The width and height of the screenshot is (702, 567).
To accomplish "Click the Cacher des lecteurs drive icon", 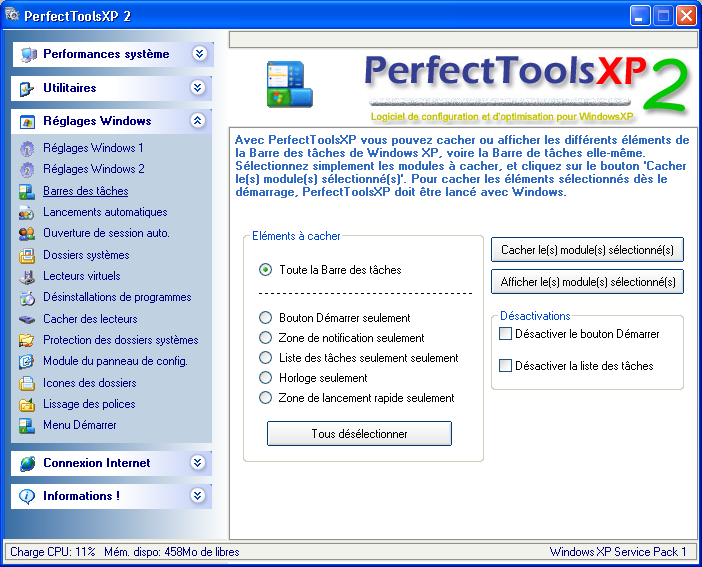I will [27, 319].
